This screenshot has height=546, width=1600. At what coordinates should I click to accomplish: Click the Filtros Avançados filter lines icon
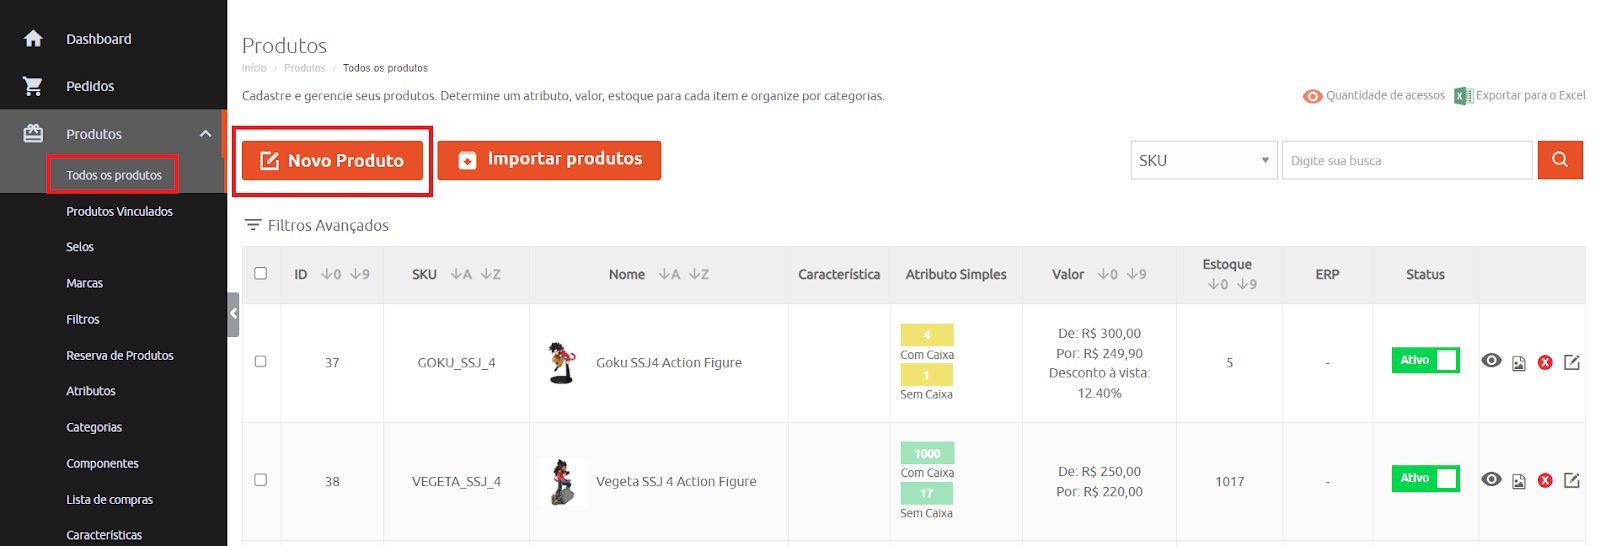tap(253, 225)
